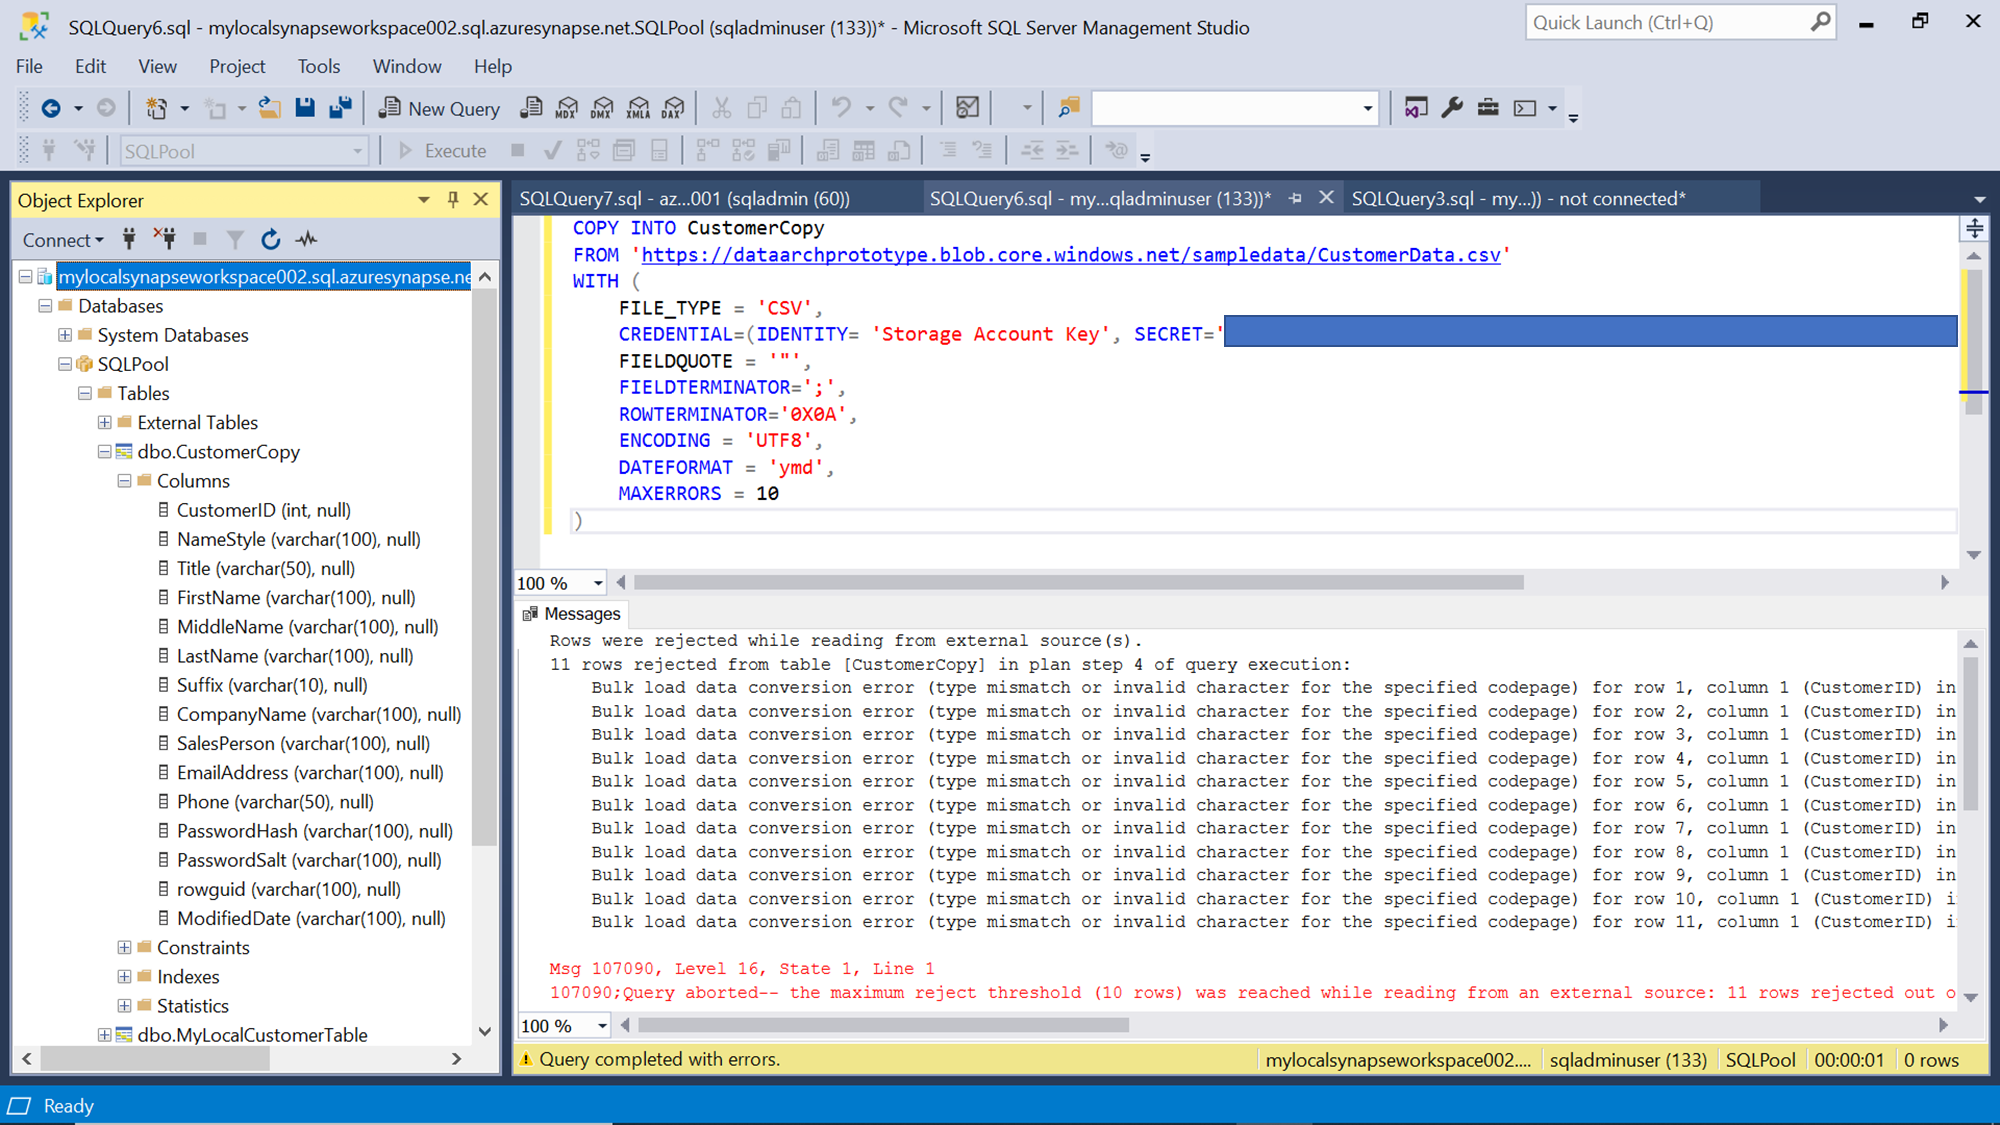Open the Tools menu
Viewport: 2000px width, 1125px height.
318,66
